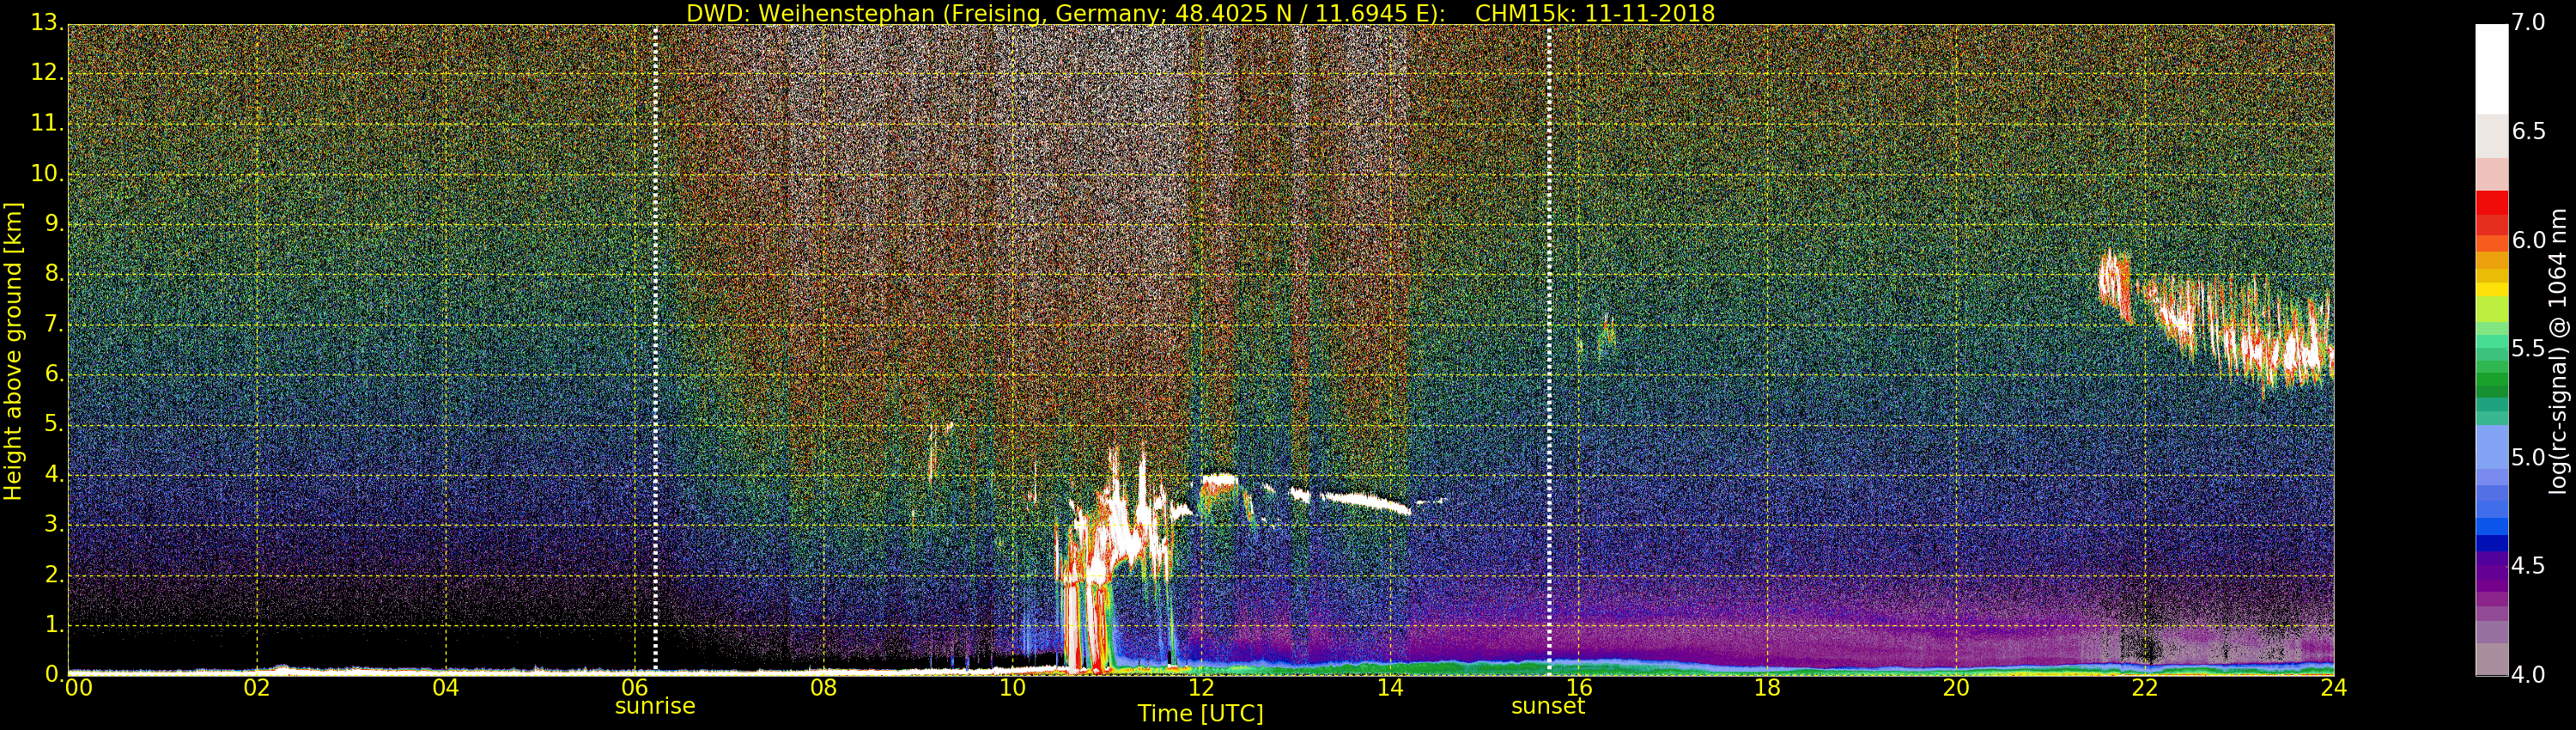Viewport: 2576px width, 730px height.
Task: Click the 'Height above ground [km]' axis label
Action: point(13,350)
